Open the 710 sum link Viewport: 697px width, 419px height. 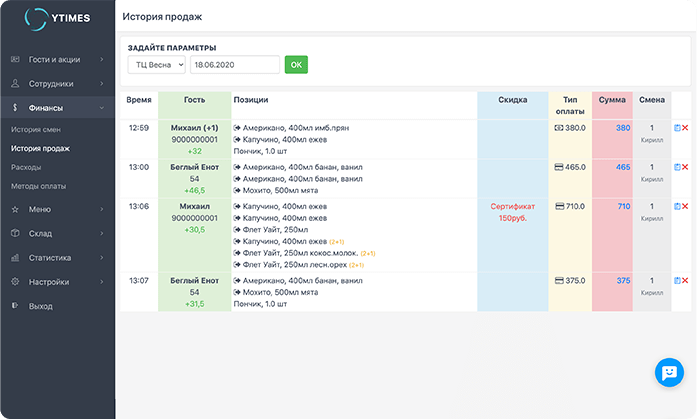tap(623, 206)
